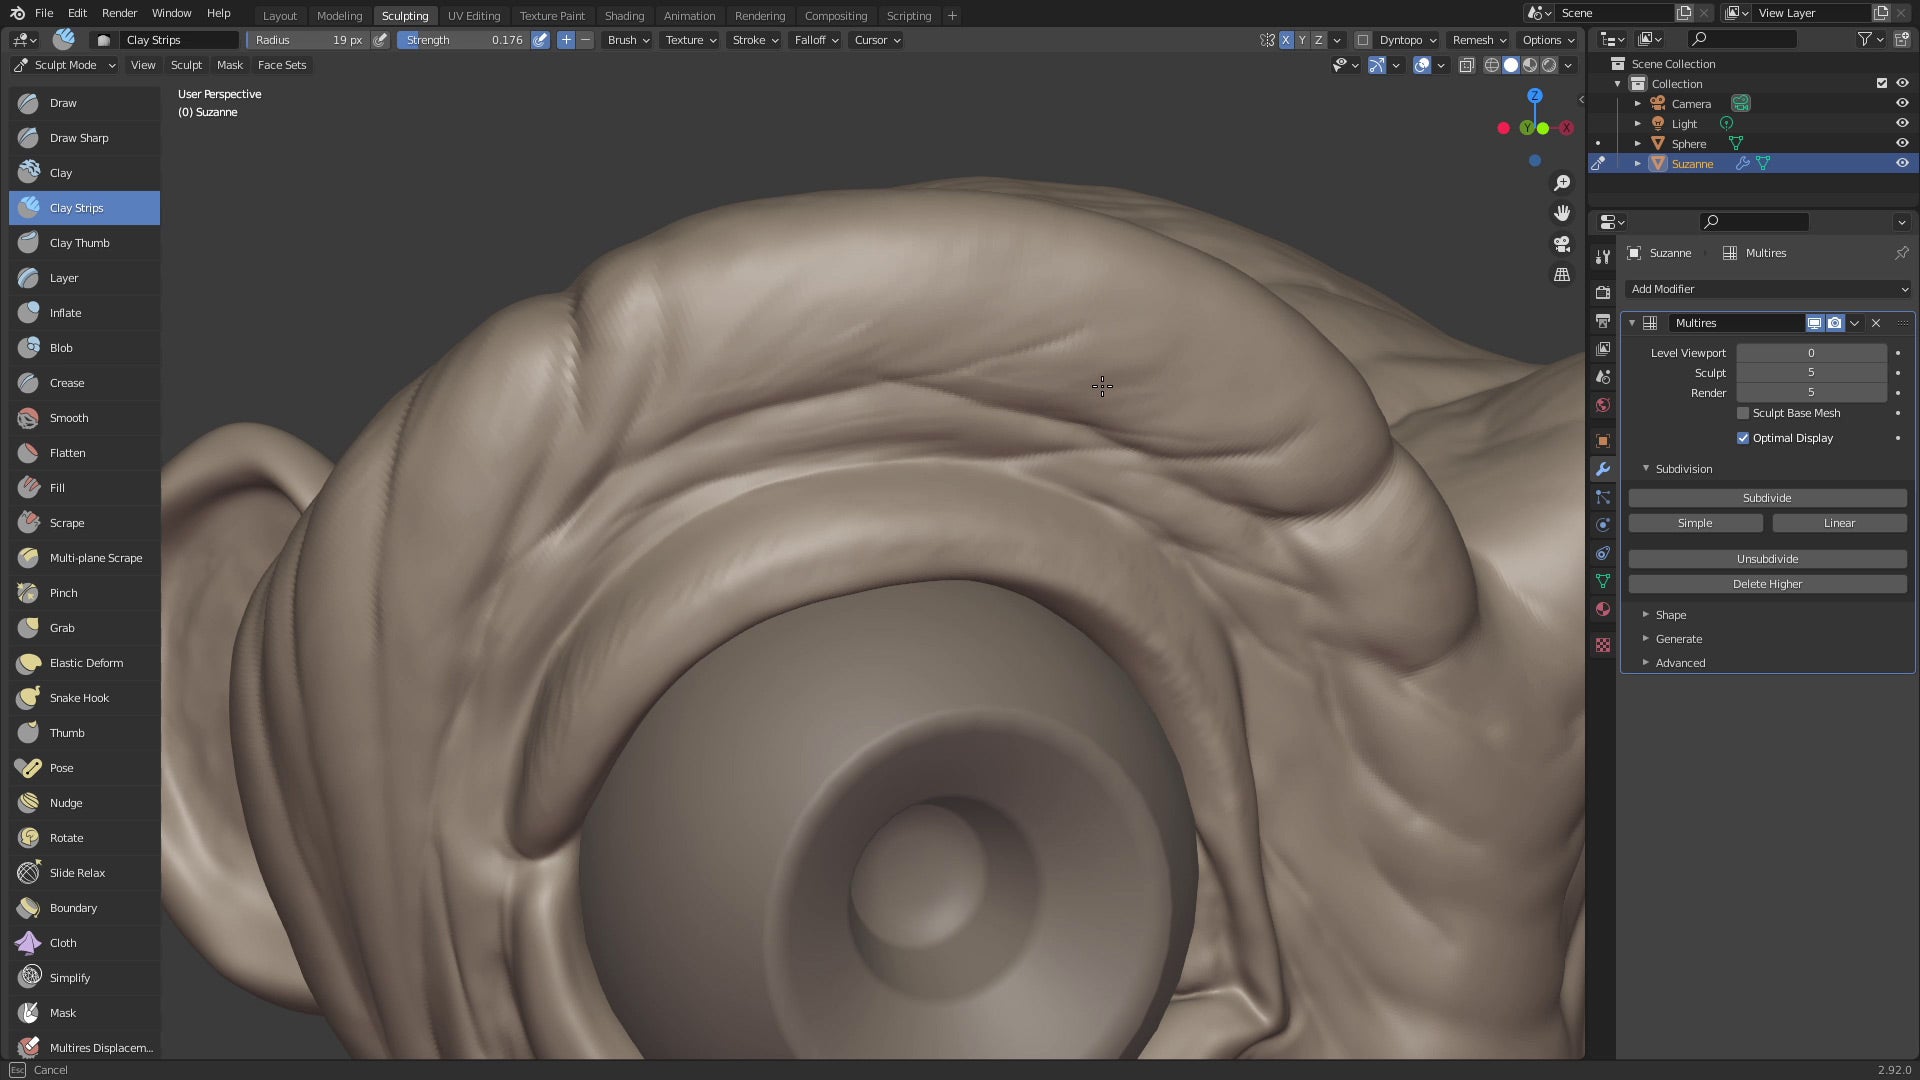Viewport: 1920px width, 1080px height.
Task: Hide the Suzanne object in outliner
Action: (1902, 163)
